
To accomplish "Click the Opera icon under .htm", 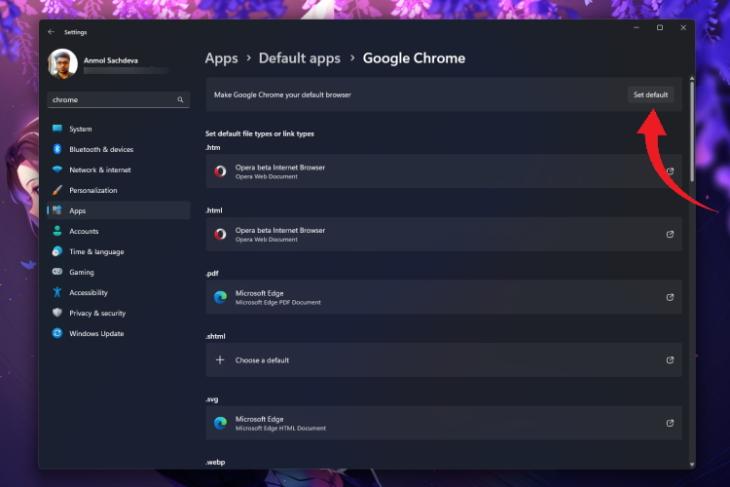I will coord(220,171).
